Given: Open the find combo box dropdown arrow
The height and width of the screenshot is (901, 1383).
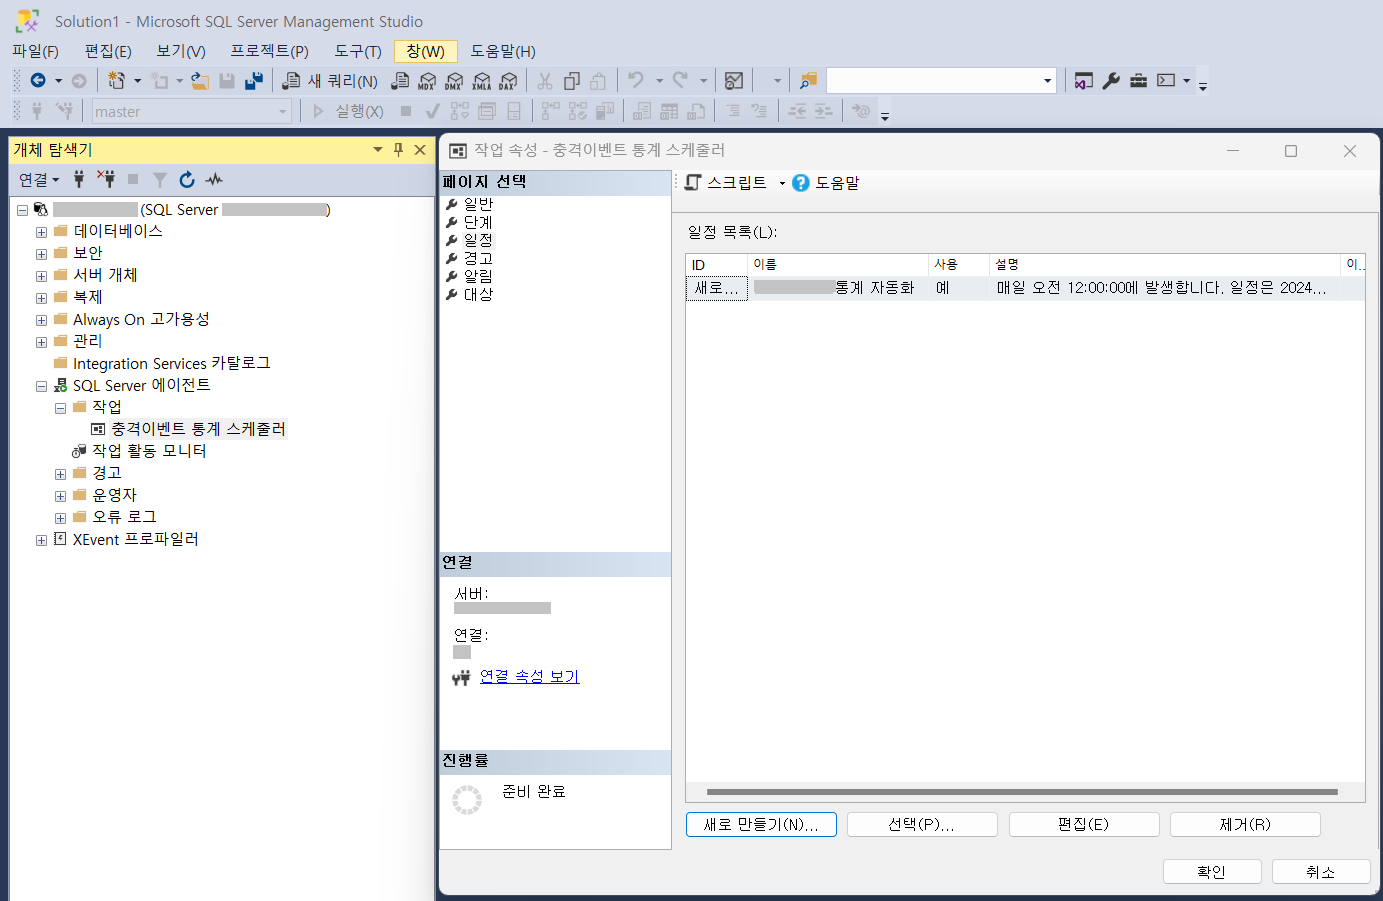Looking at the screenshot, I should click(x=1047, y=81).
